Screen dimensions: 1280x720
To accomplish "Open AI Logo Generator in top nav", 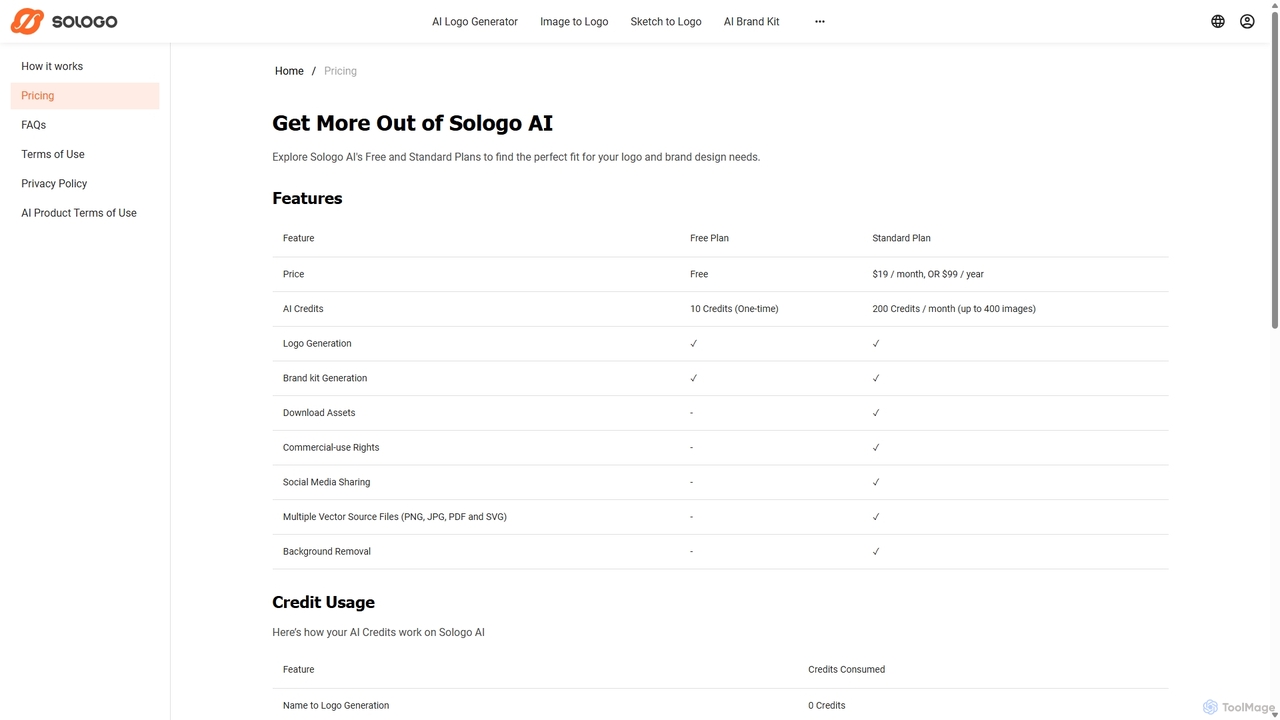I will [475, 21].
